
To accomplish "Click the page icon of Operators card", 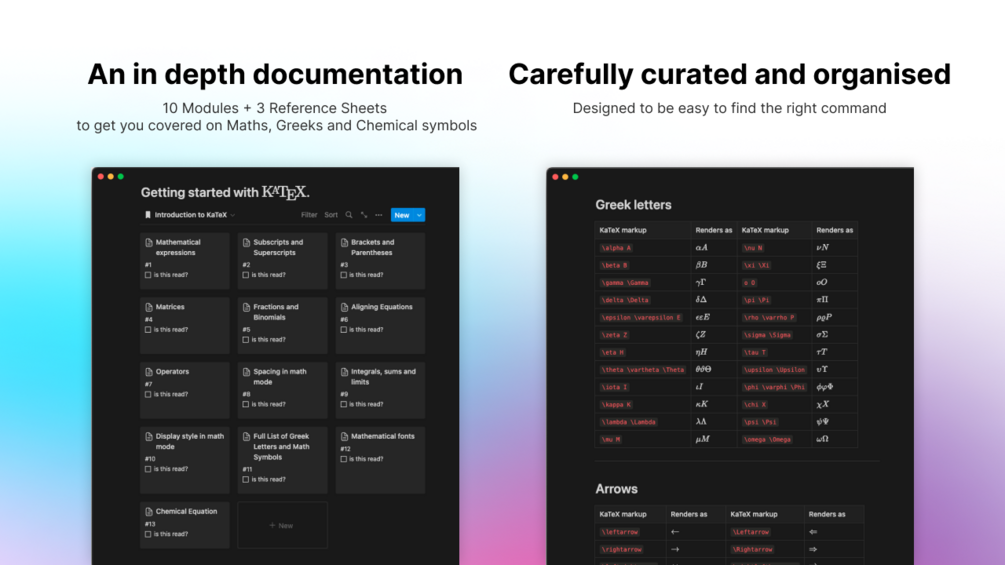I will pyautogui.click(x=149, y=372).
